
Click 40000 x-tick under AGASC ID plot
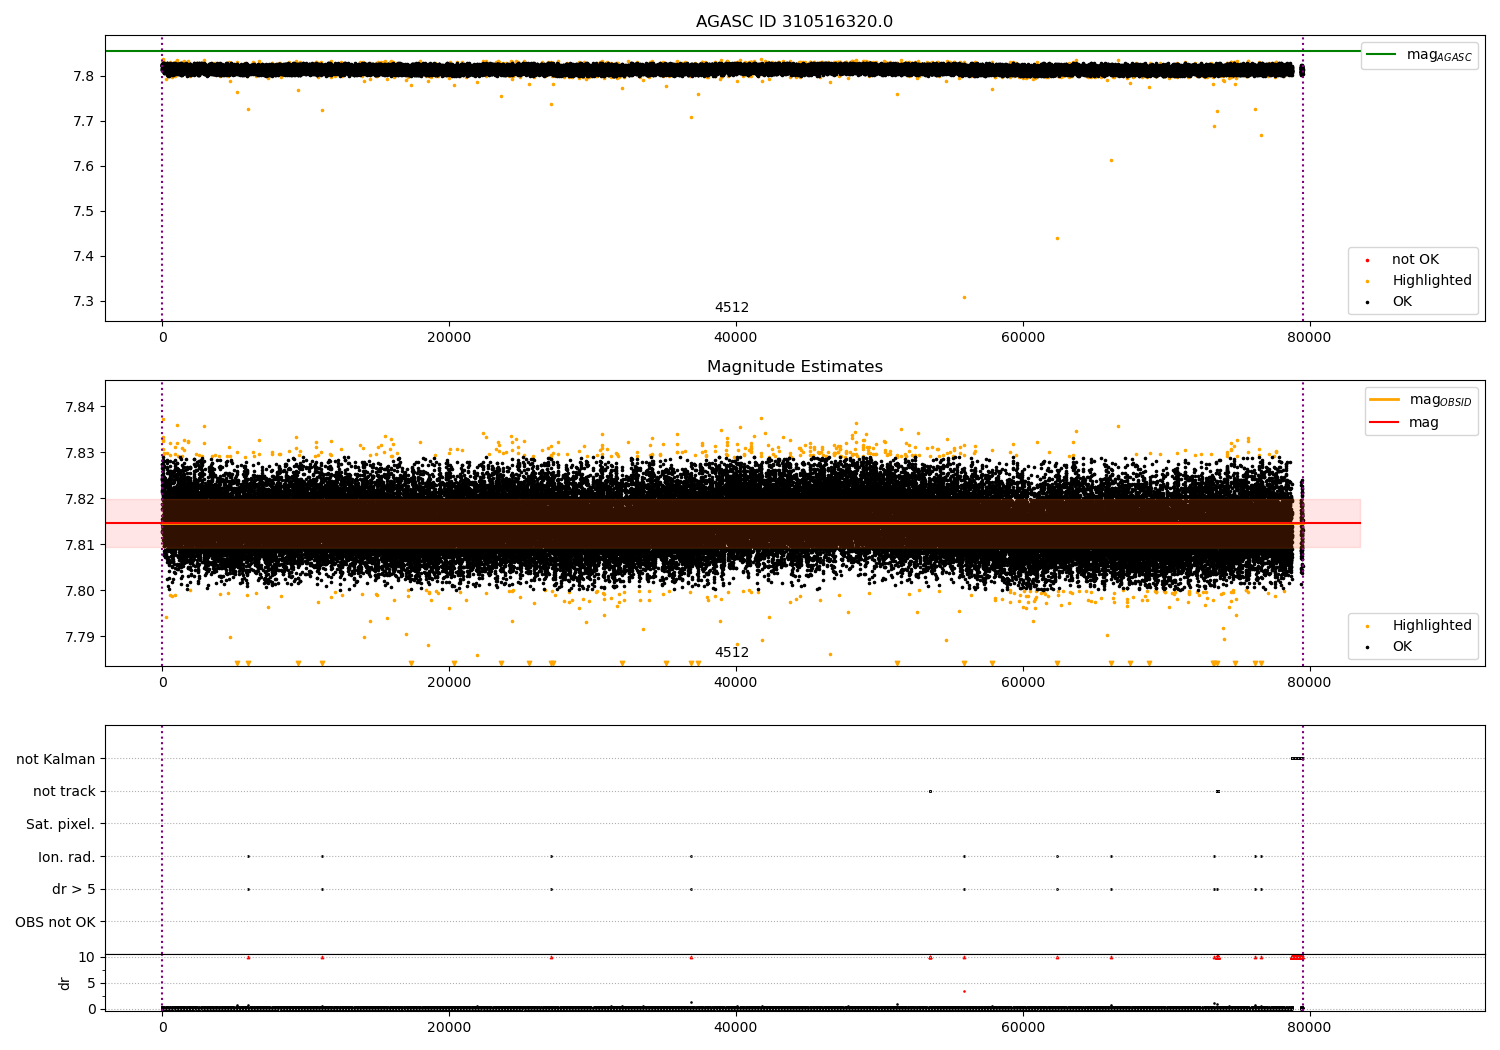click(x=736, y=338)
